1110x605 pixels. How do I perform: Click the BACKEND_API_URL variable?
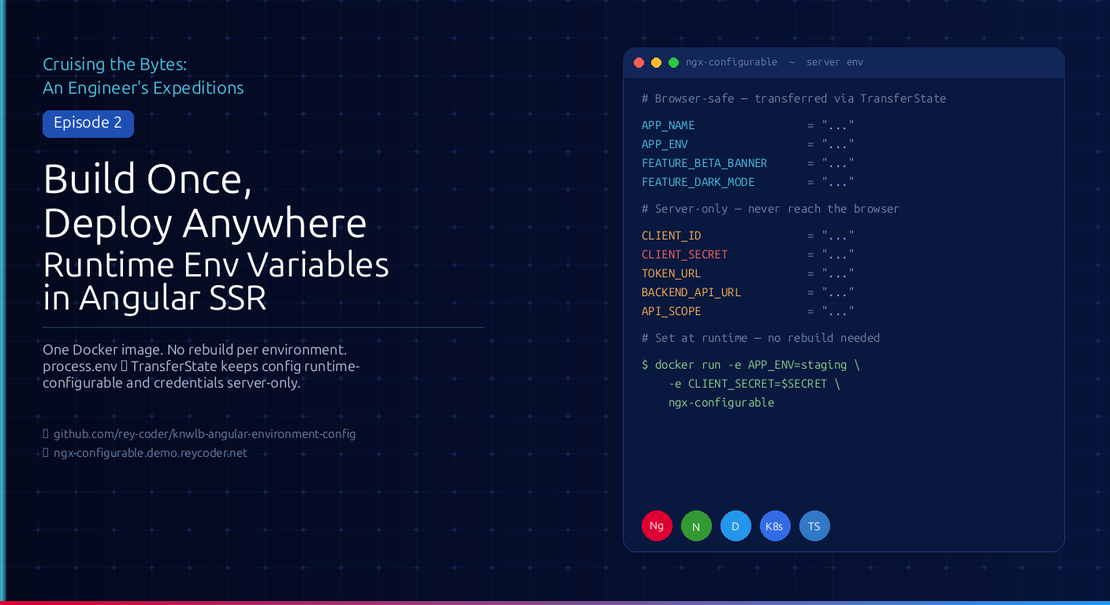pyautogui.click(x=691, y=292)
